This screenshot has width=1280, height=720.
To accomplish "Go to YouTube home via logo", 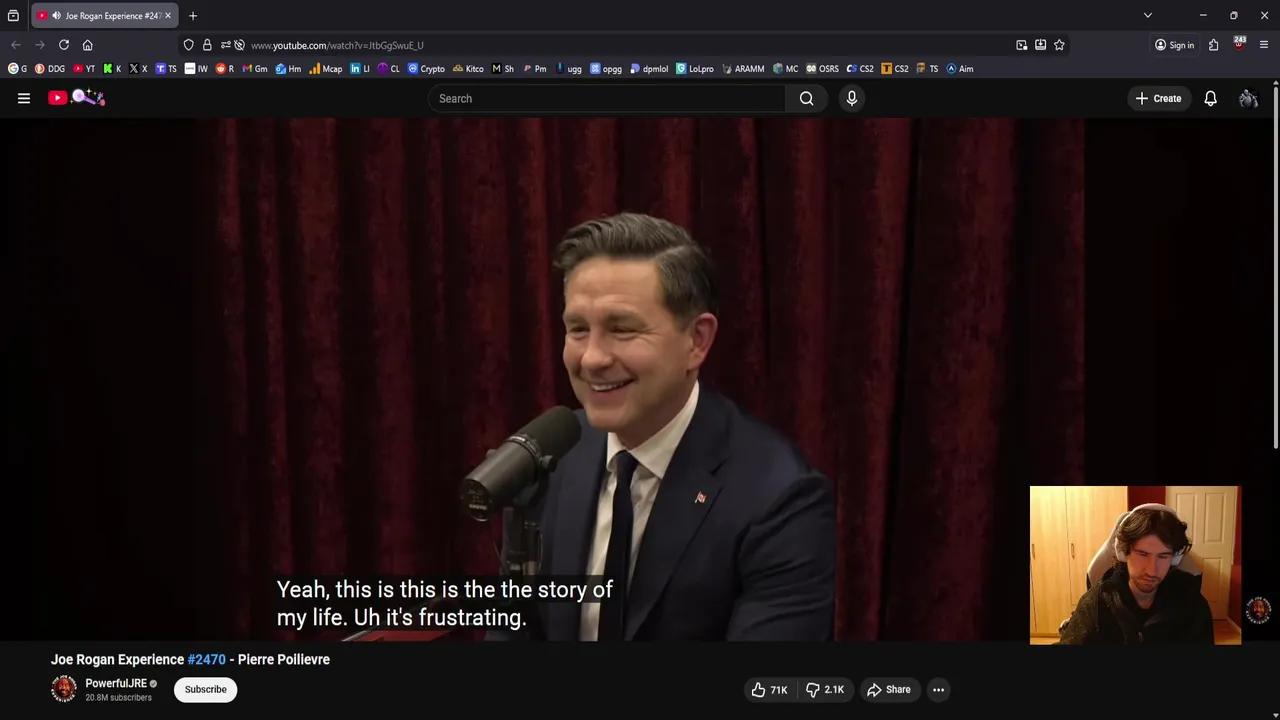I will (76, 97).
